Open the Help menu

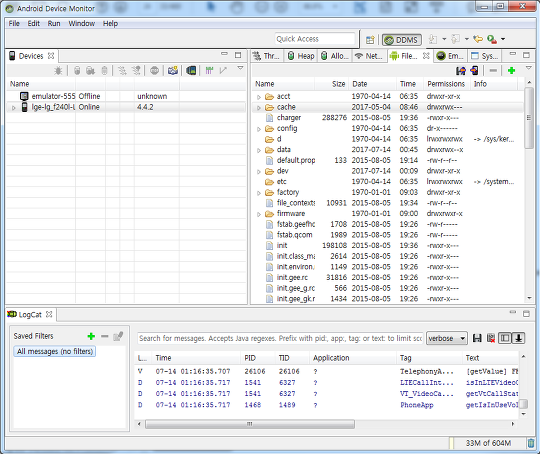click(110, 23)
